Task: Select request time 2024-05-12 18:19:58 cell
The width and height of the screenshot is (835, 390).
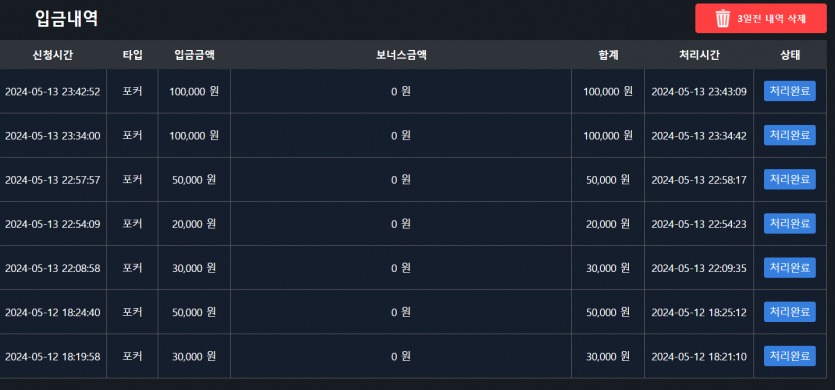Action: (53, 356)
